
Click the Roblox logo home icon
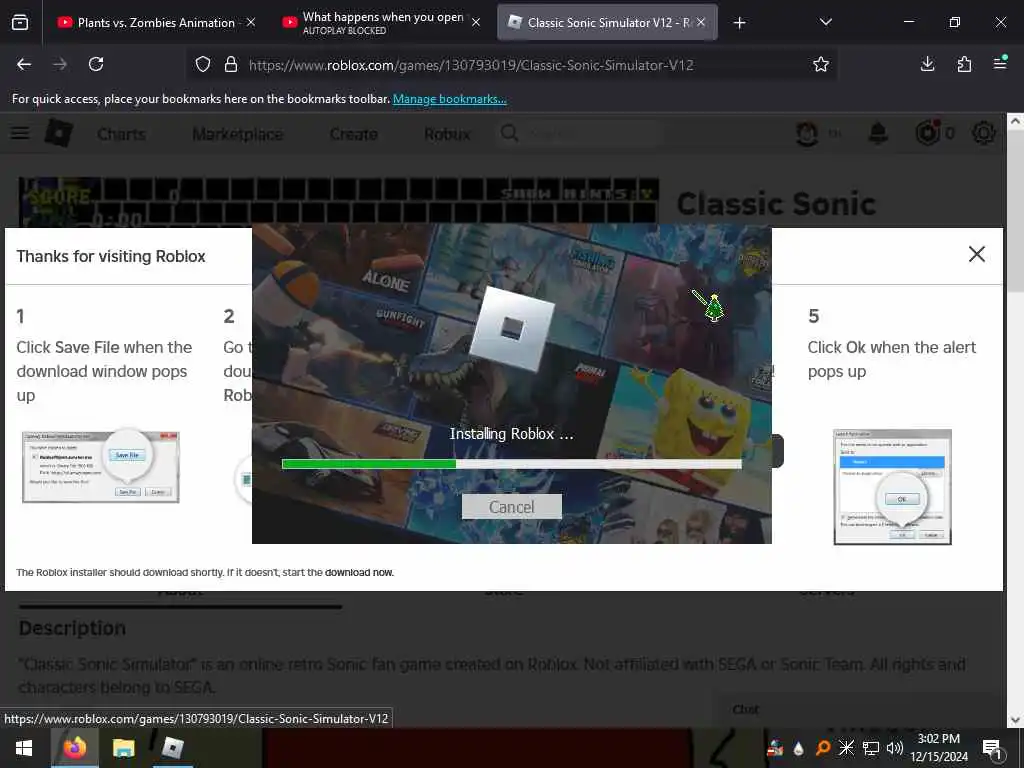(59, 133)
